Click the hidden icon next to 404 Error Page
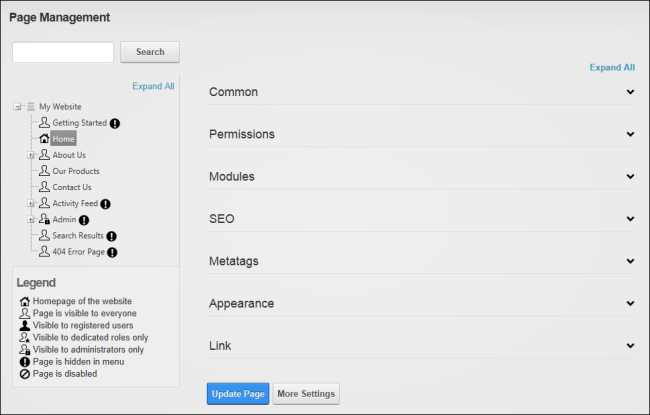 tap(112, 252)
